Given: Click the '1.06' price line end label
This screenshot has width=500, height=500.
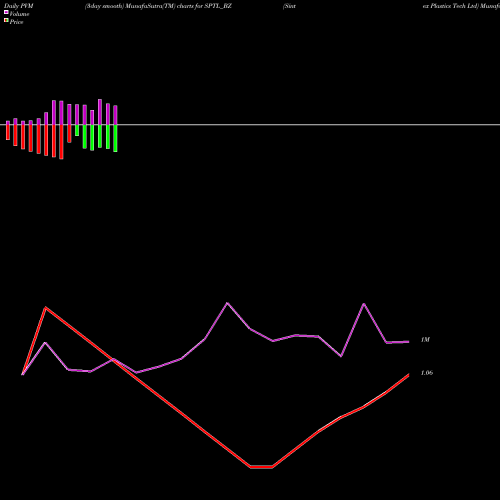Looking at the screenshot, I should [427, 373].
